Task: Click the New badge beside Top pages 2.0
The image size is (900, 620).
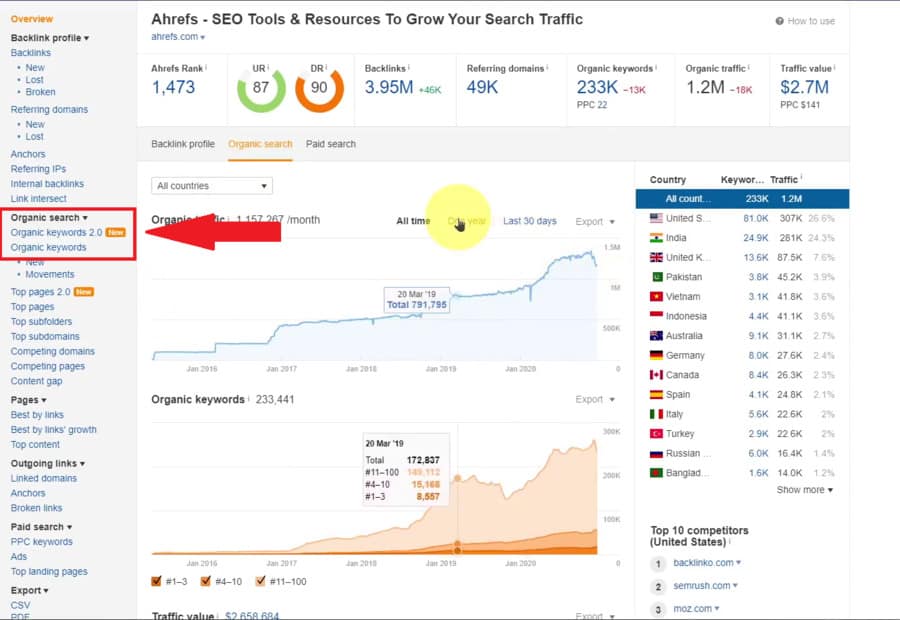Action: point(84,292)
